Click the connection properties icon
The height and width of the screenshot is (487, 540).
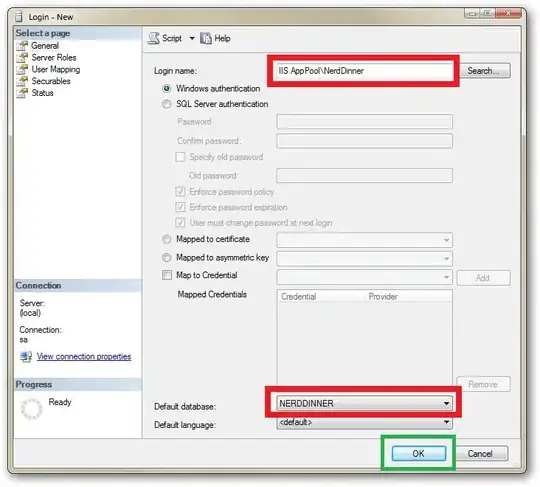click(x=26, y=356)
